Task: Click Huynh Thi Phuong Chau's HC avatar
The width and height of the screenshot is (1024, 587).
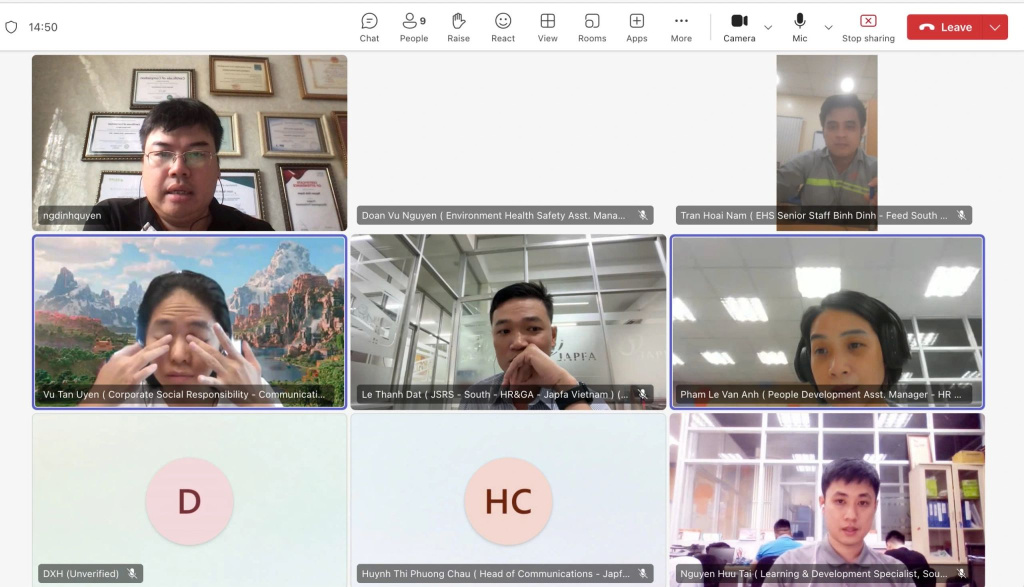Action: [508, 501]
